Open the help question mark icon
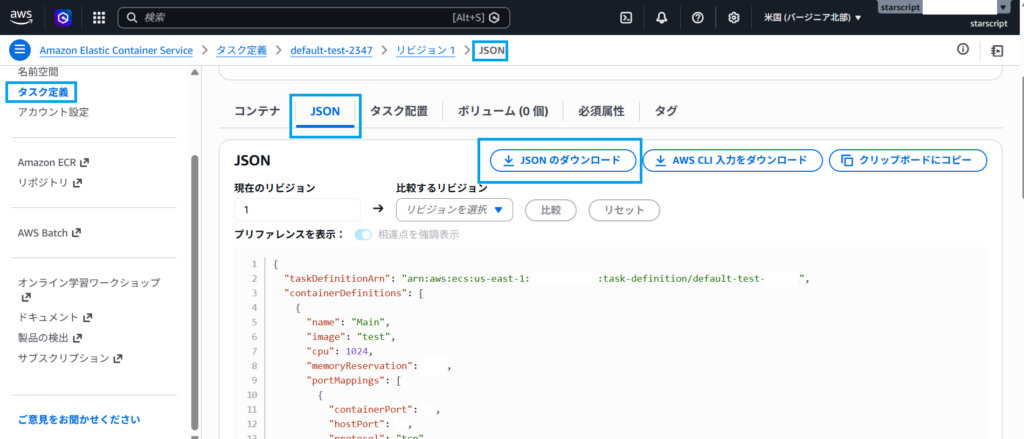This screenshot has width=1024, height=439. [x=698, y=17]
